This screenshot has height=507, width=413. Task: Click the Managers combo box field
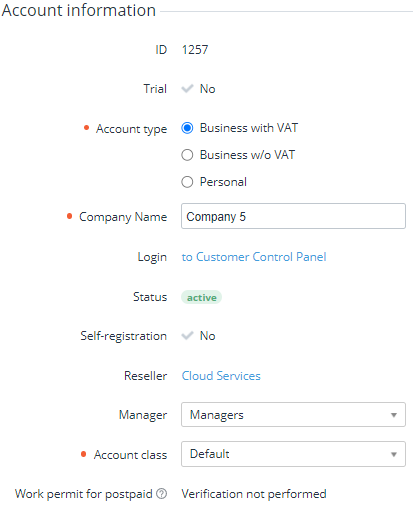tap(293, 415)
